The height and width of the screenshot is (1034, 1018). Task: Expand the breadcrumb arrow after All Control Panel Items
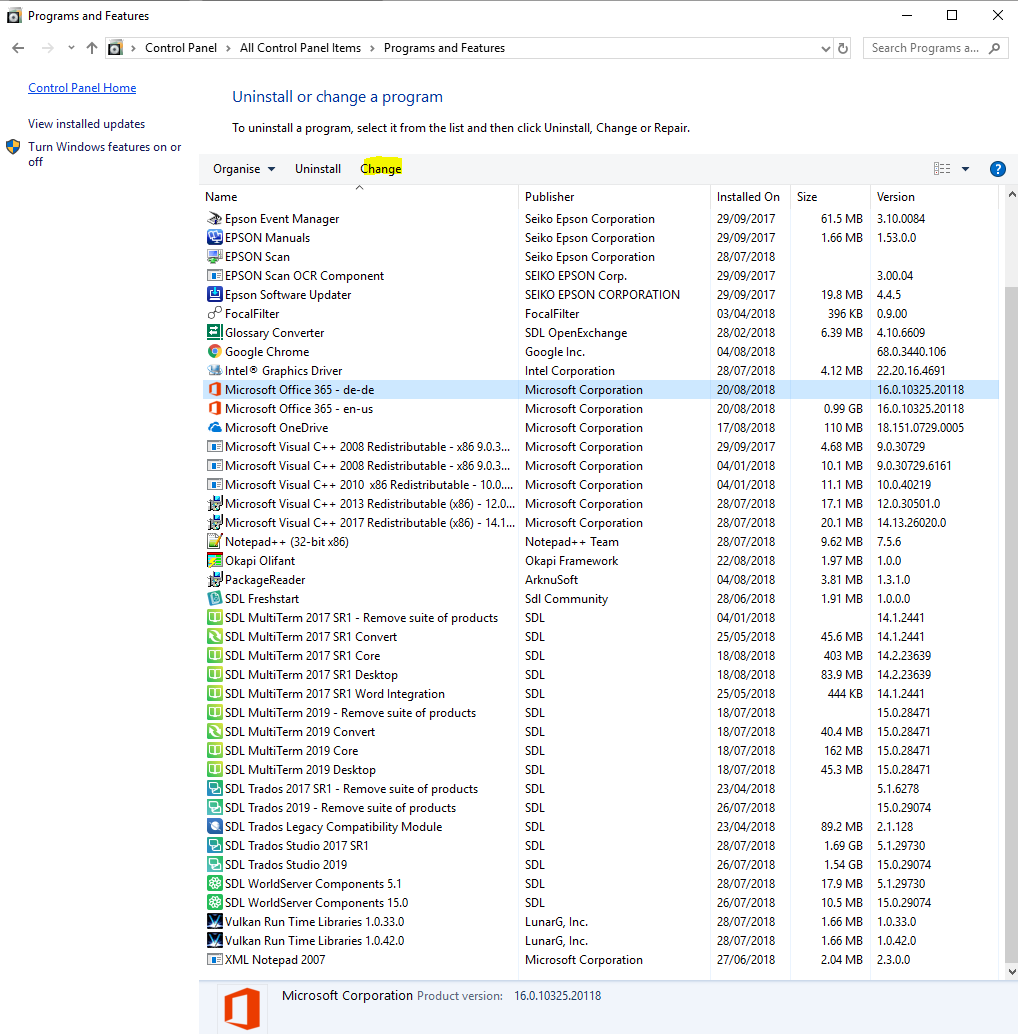point(373,48)
